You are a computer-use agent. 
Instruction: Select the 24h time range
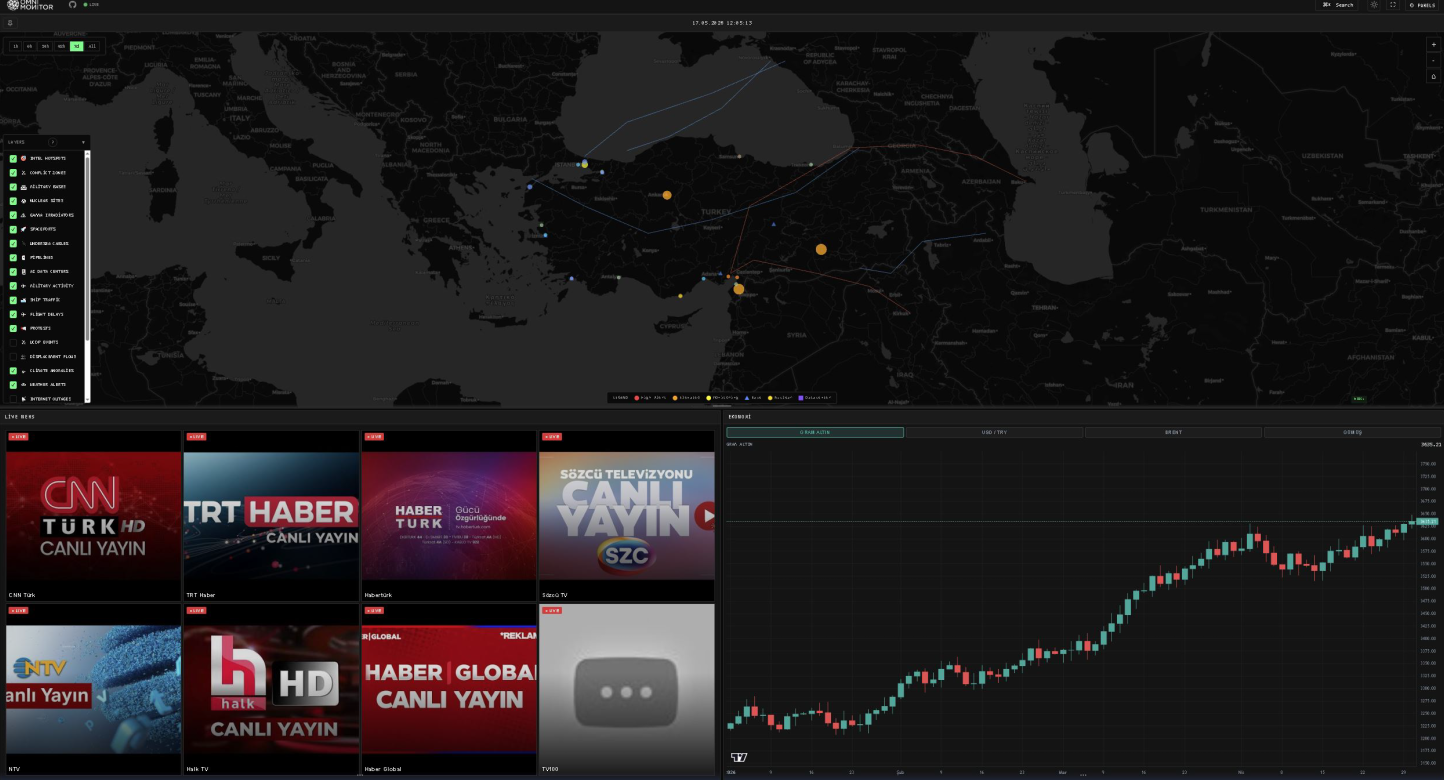[x=46, y=46]
